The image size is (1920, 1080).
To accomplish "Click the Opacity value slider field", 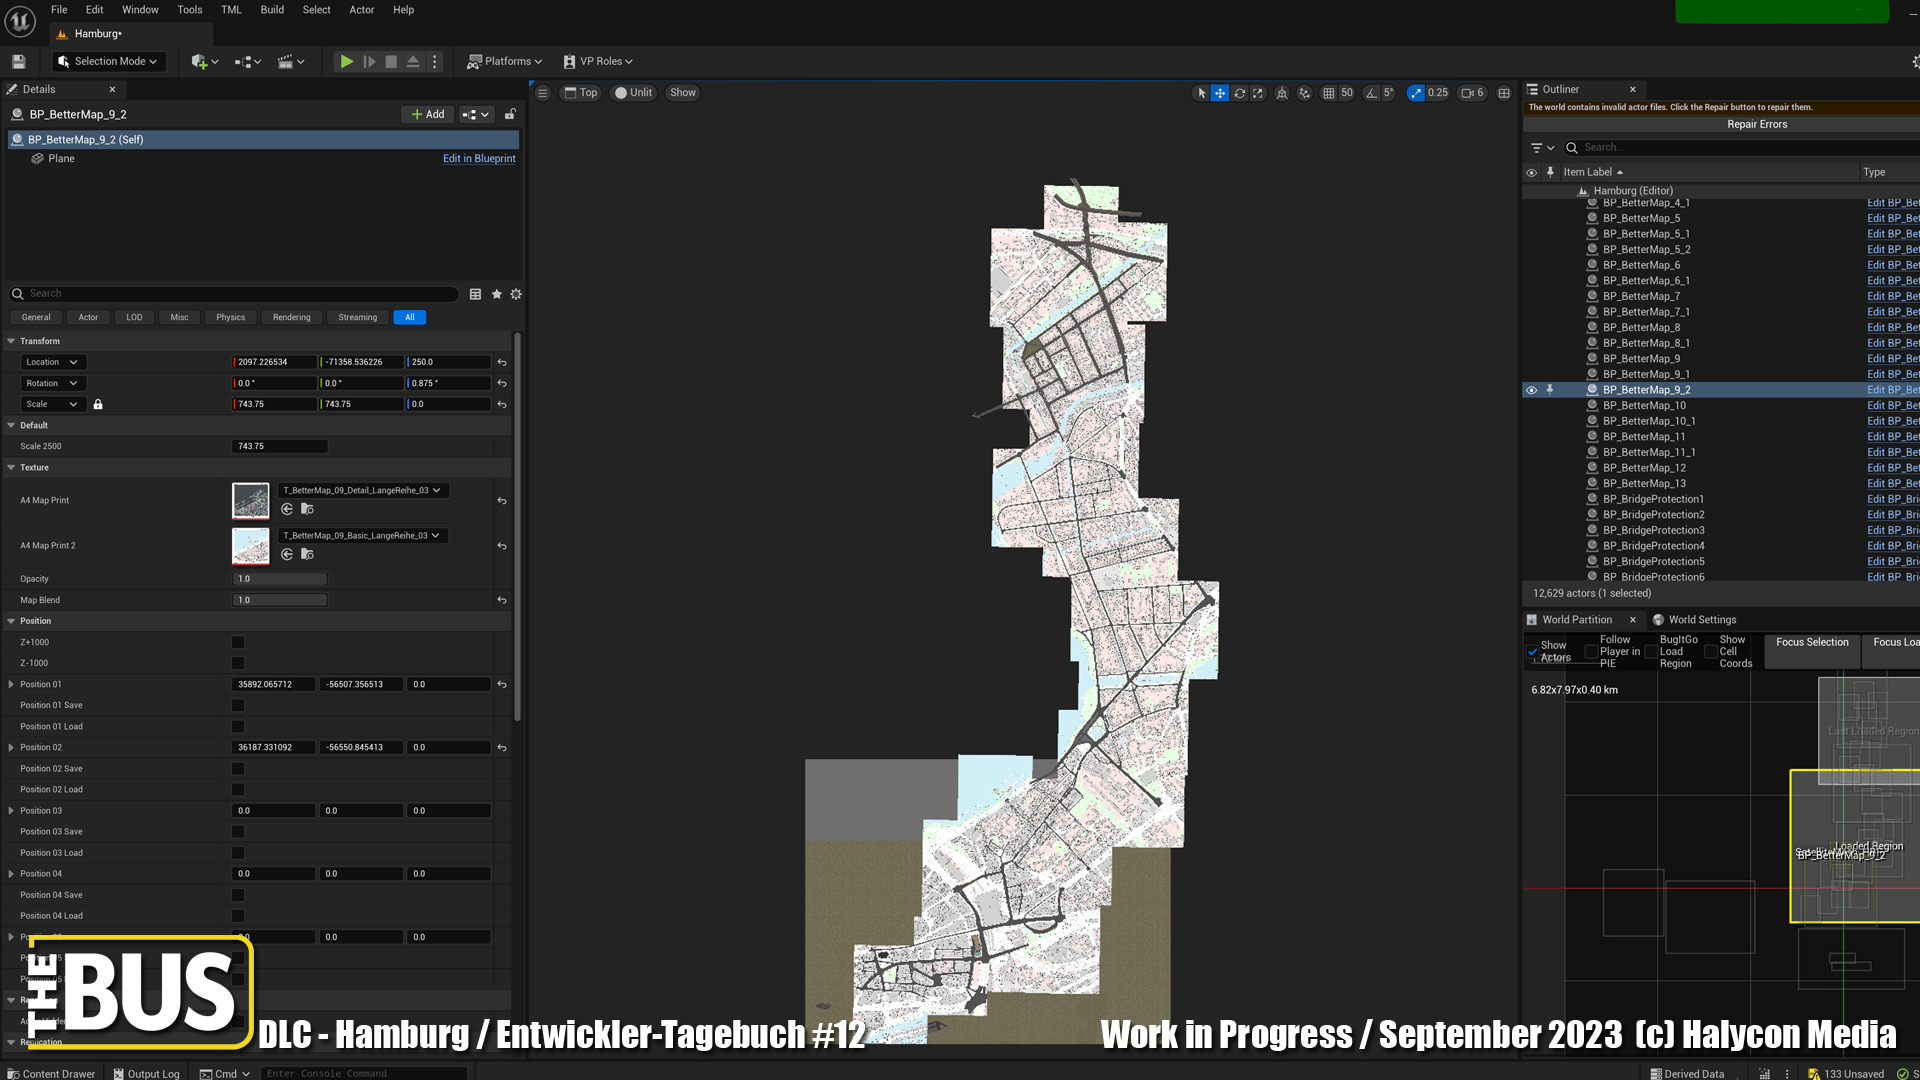I will [279, 579].
